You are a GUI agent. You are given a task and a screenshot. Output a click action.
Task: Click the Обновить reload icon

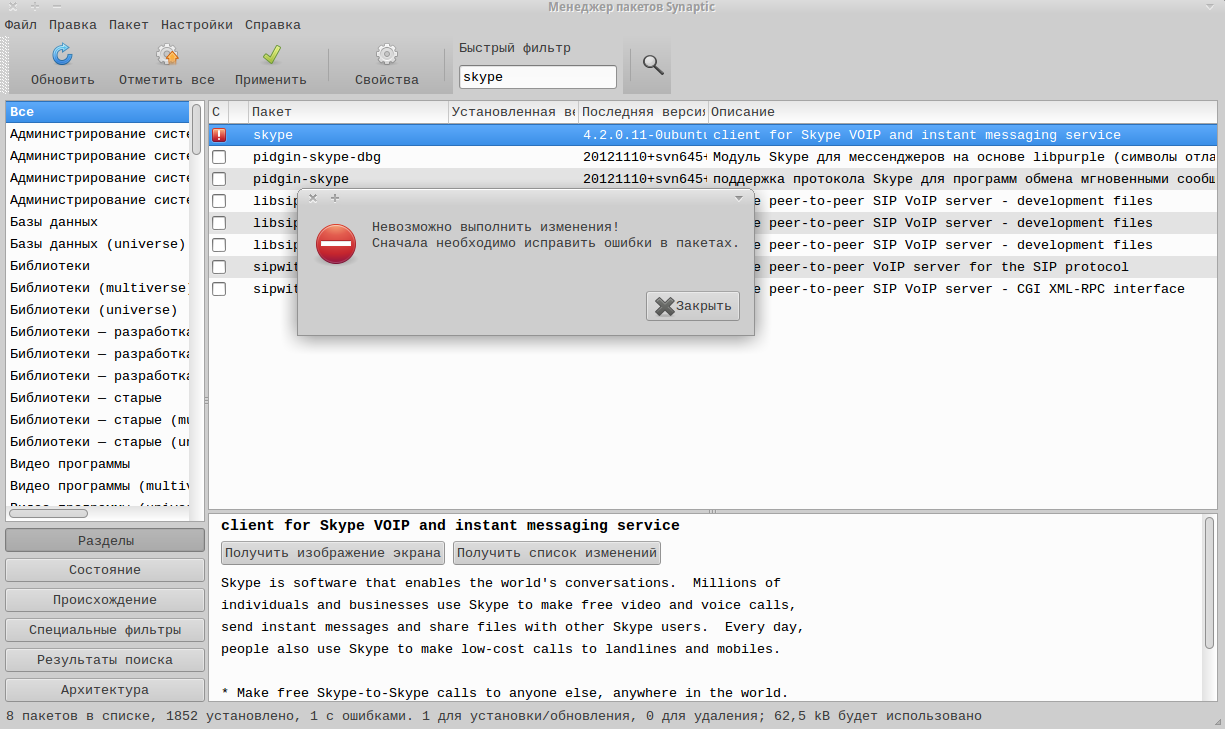pyautogui.click(x=62, y=55)
